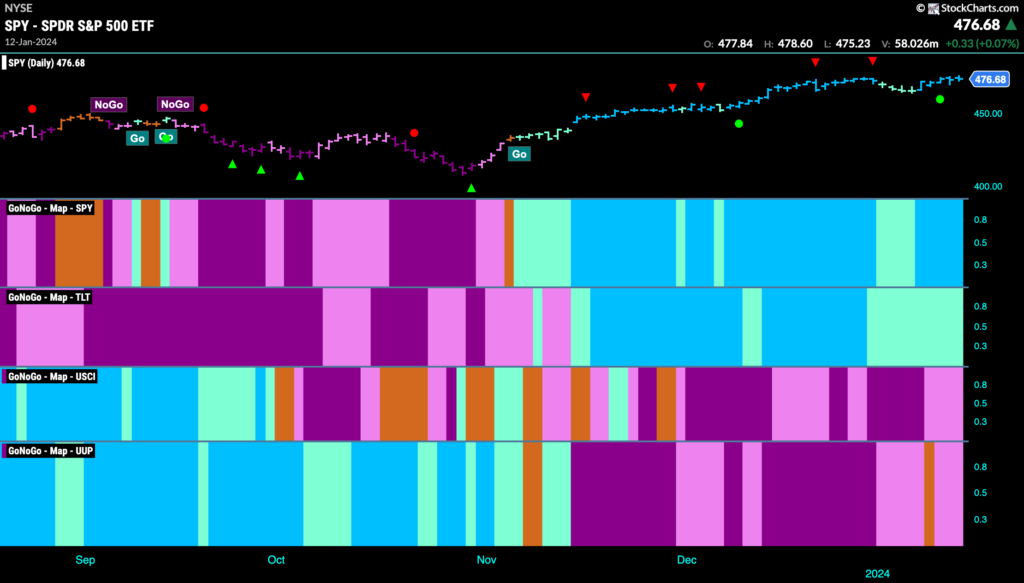Click the red dot near the late October bars
Screen dimensions: 1024x583
click(414, 133)
